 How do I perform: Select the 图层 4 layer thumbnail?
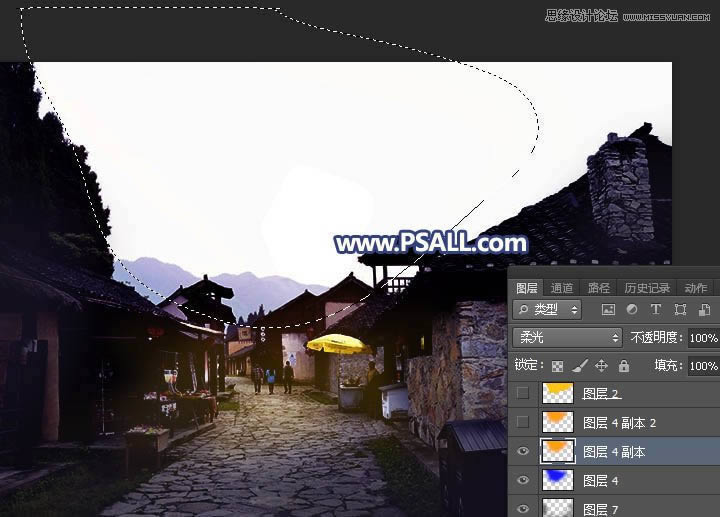pos(557,481)
